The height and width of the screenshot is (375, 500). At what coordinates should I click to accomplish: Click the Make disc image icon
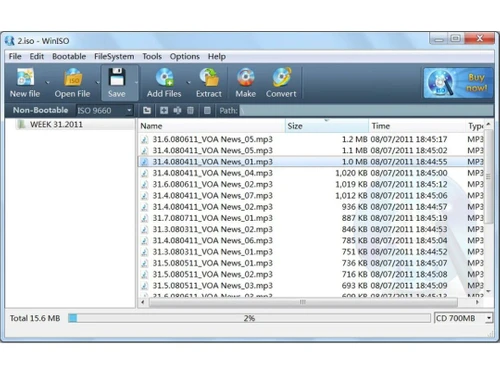click(x=246, y=77)
